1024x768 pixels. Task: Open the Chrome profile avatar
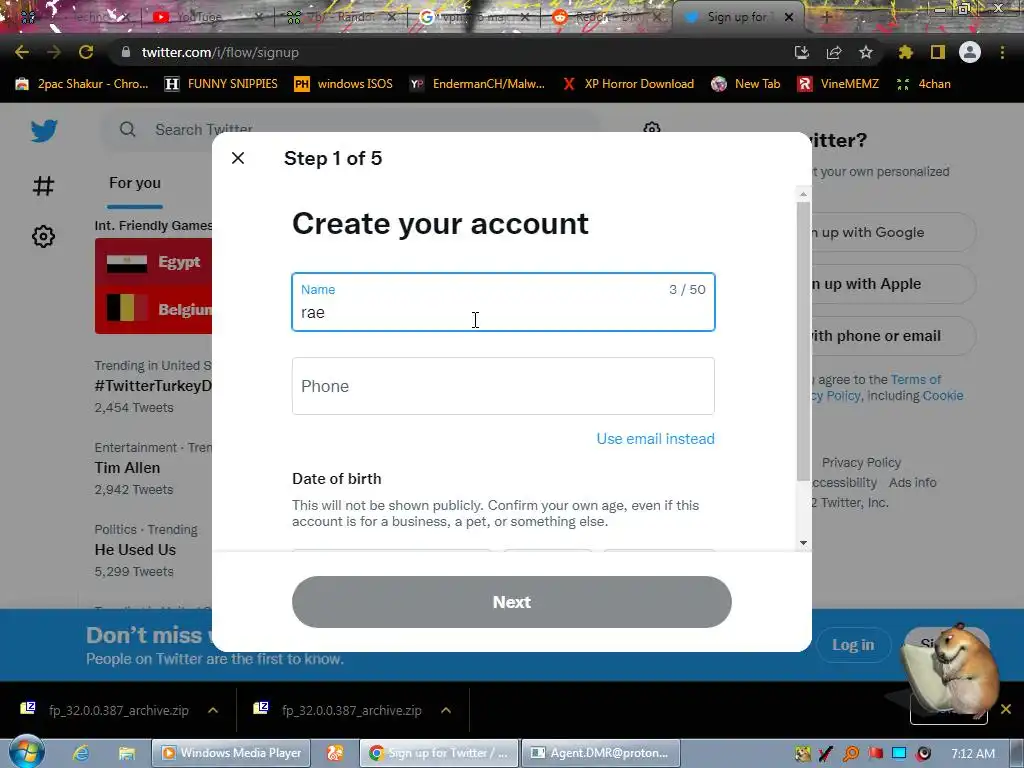click(970, 52)
